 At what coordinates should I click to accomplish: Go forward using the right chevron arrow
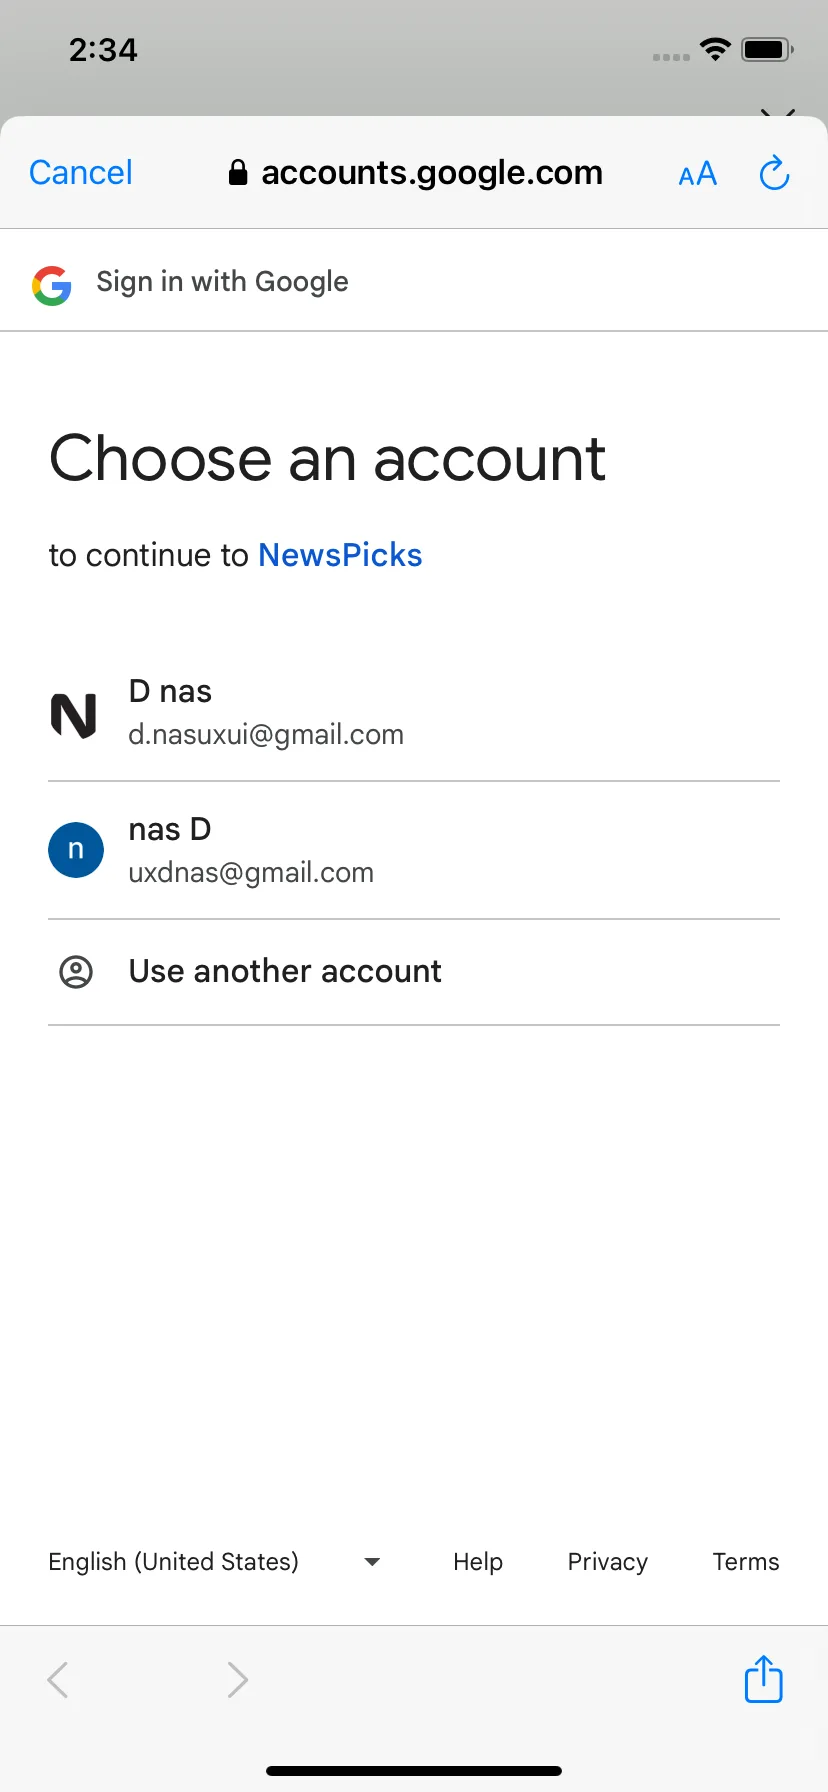coord(237,1680)
